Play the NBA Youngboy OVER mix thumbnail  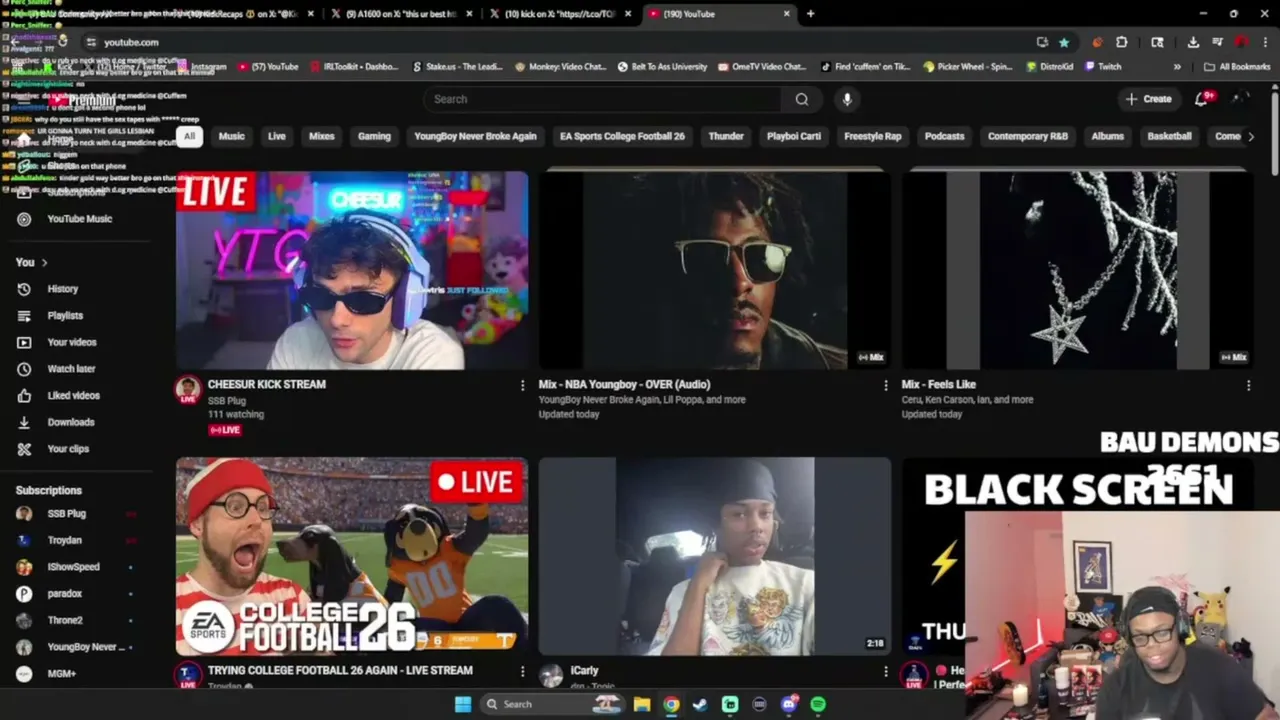(x=715, y=270)
